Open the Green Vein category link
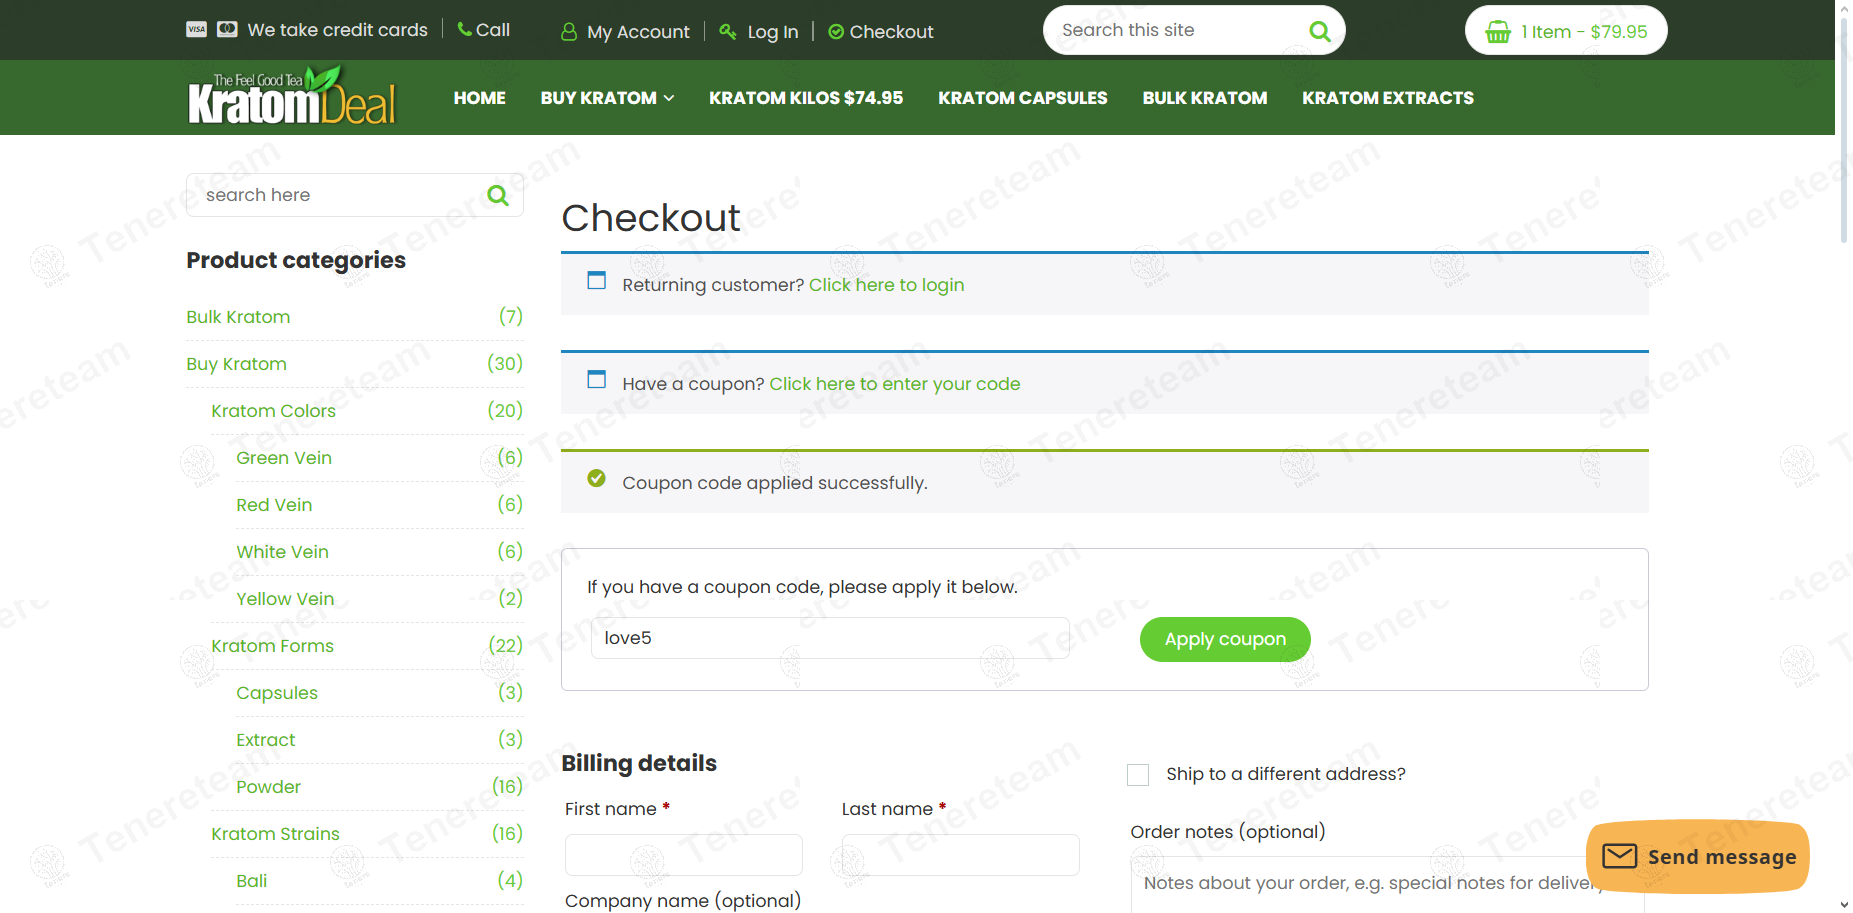This screenshot has height=913, width=1853. pos(284,458)
